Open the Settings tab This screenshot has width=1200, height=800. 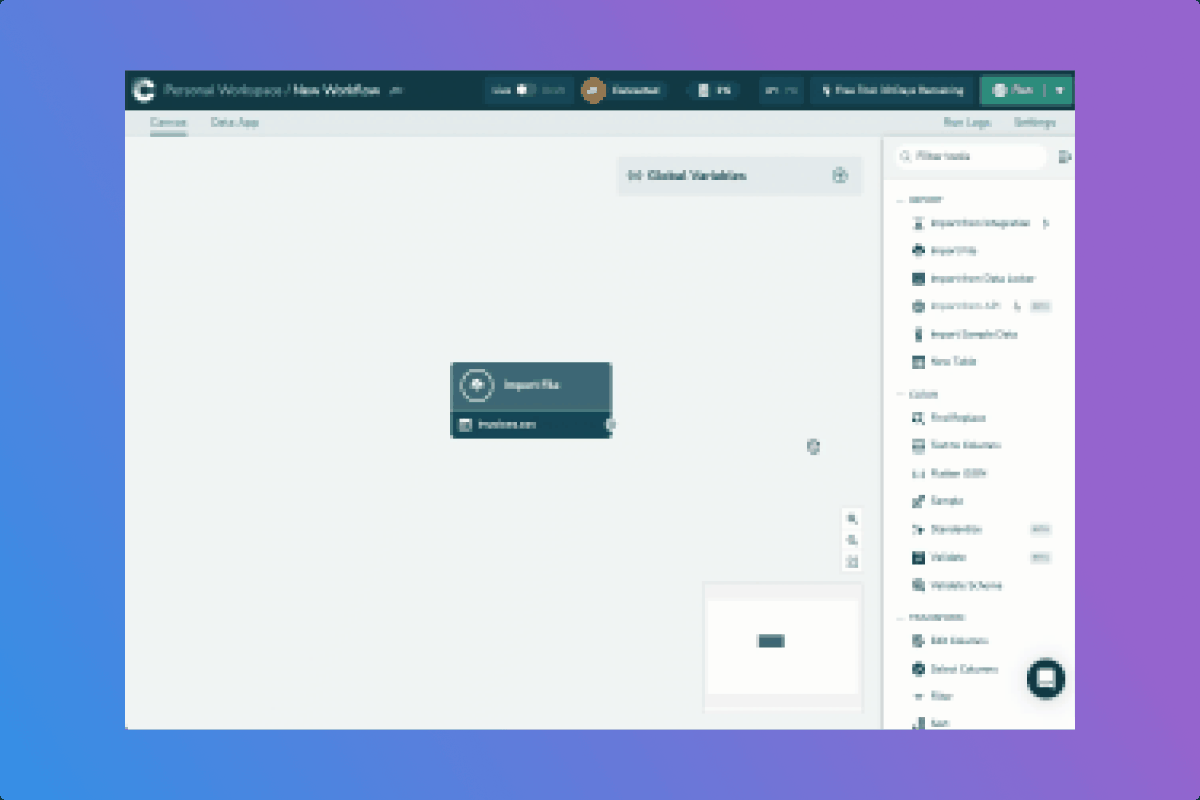coord(1034,123)
